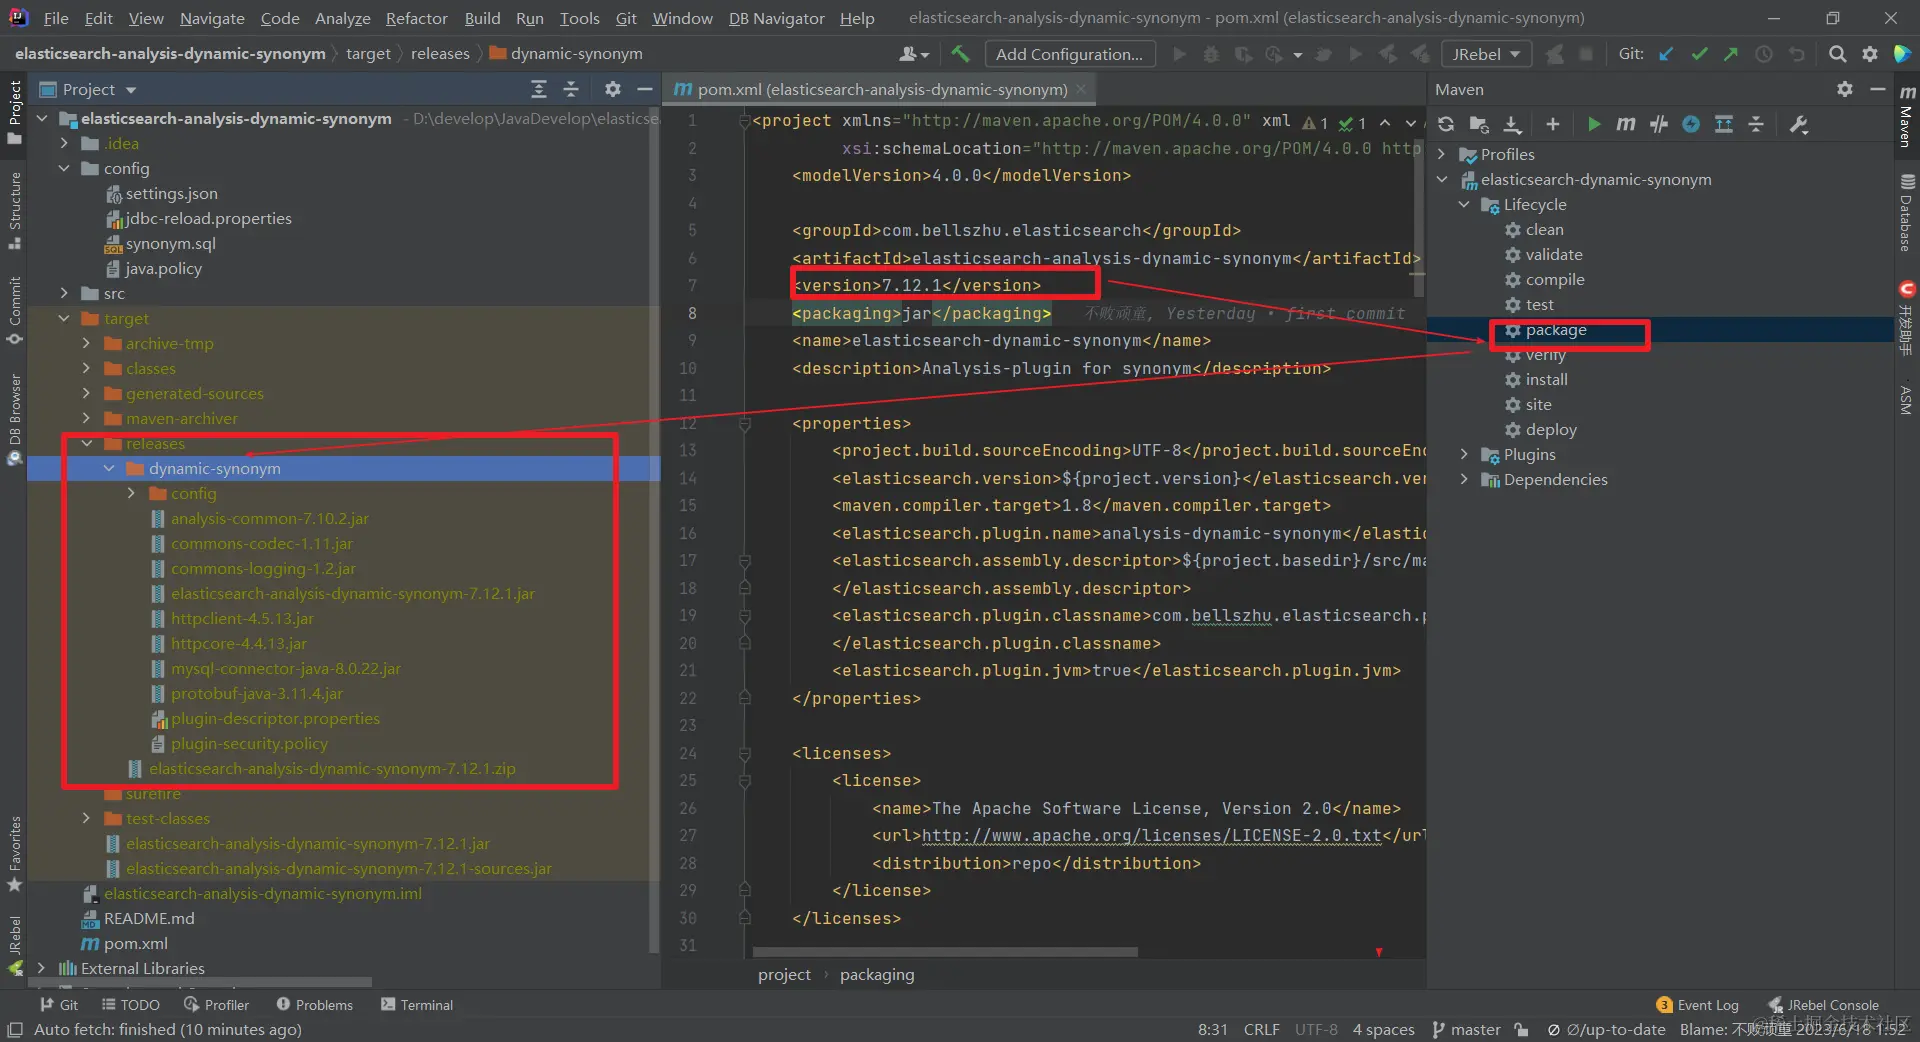Expand Maven Profiles node
The width and height of the screenshot is (1920, 1042).
click(1442, 154)
